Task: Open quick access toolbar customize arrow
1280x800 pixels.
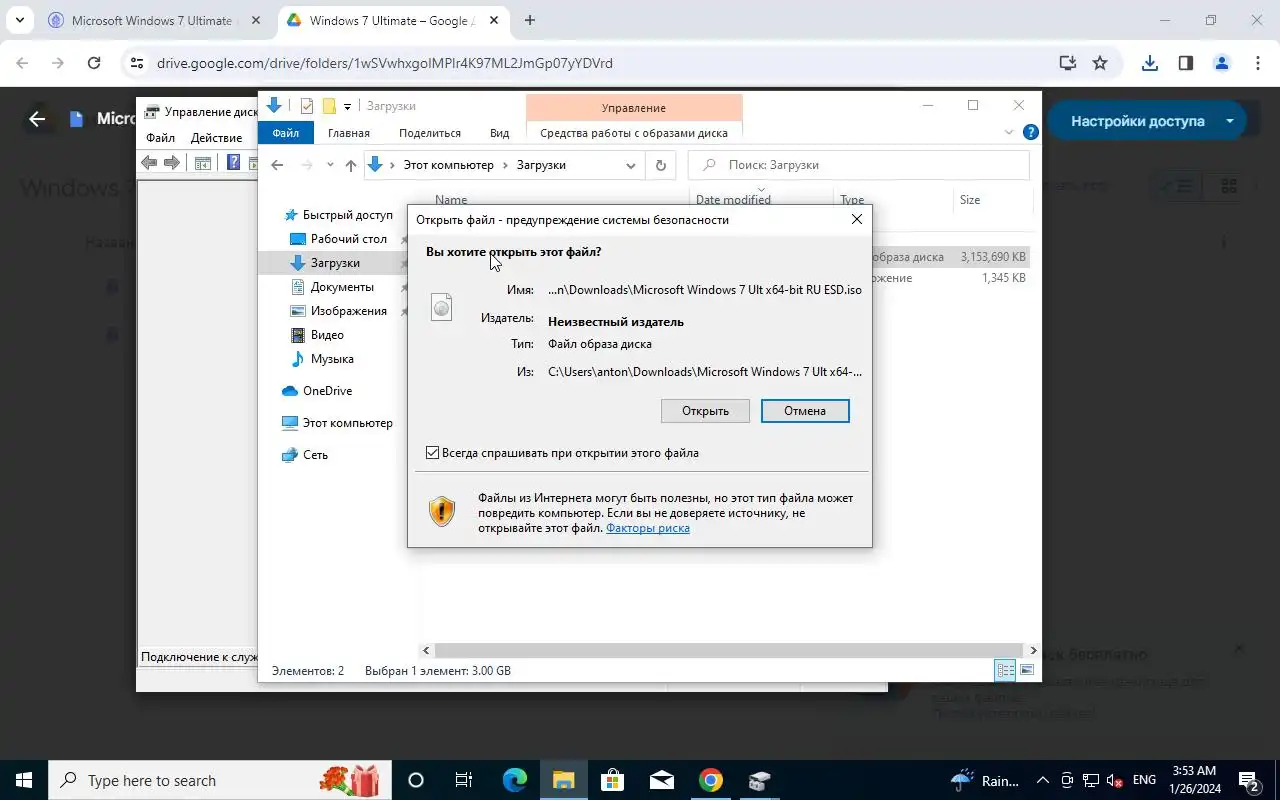Action: pyautogui.click(x=348, y=106)
